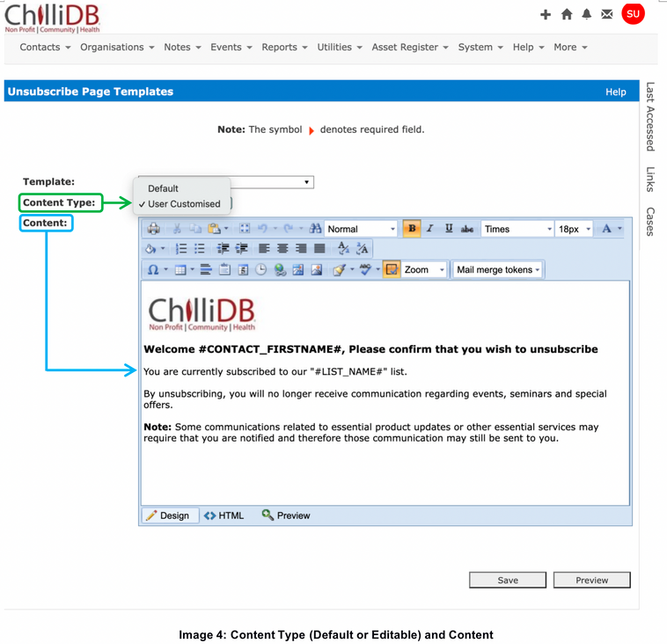This screenshot has width=667, height=644.
Task: Click the Indent icon
Action: pos(223,249)
